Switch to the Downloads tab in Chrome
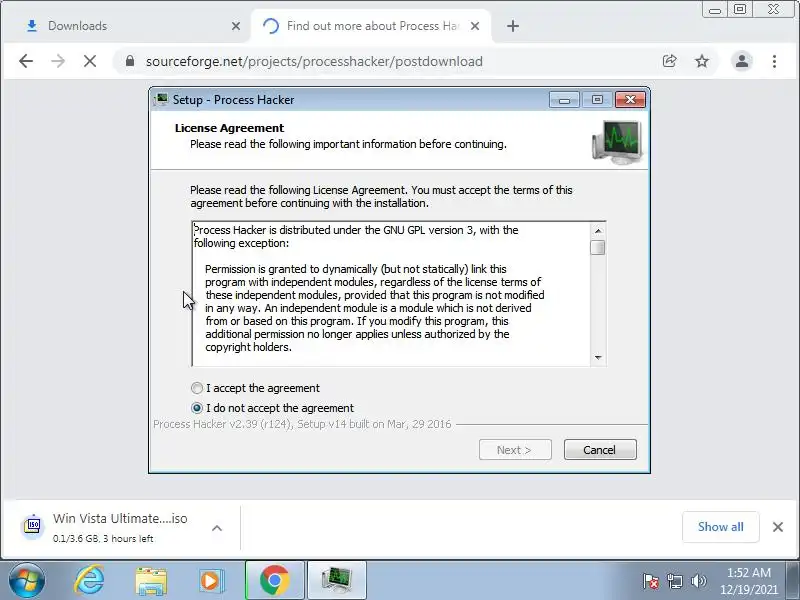Viewport: 800px width, 600px height. click(x=126, y=26)
